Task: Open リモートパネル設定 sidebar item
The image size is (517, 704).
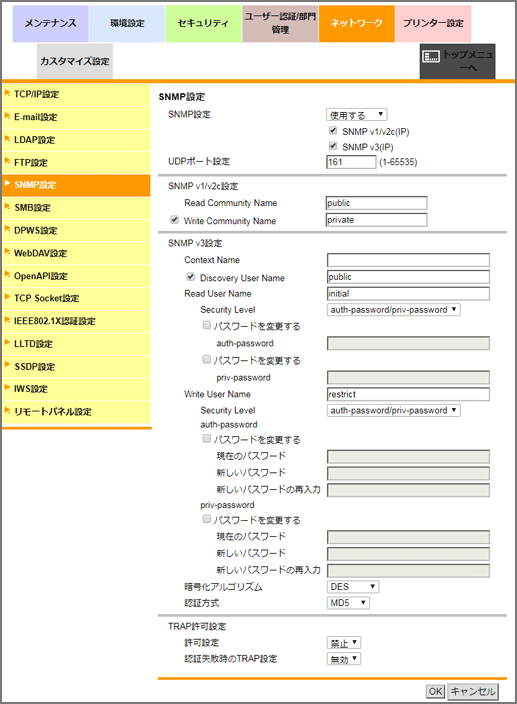Action: [76, 412]
